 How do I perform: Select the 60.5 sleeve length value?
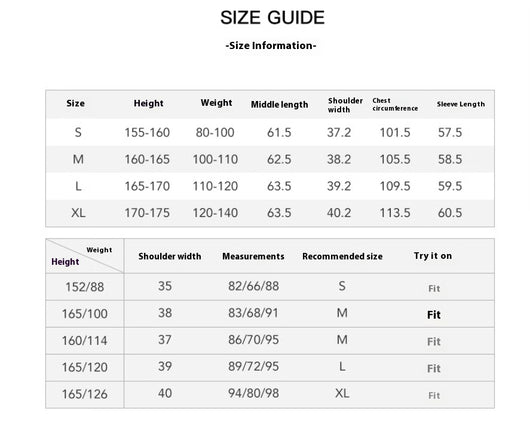(x=450, y=213)
